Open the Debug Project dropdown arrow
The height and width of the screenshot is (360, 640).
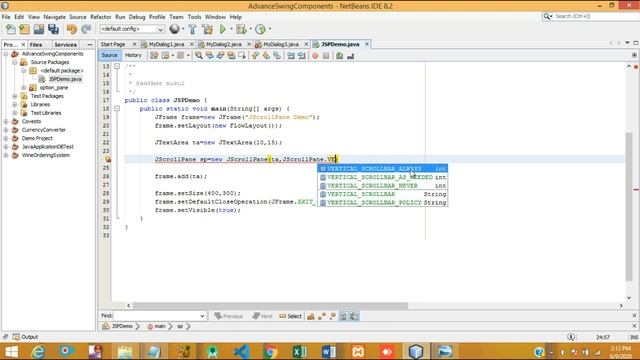[x=250, y=29]
